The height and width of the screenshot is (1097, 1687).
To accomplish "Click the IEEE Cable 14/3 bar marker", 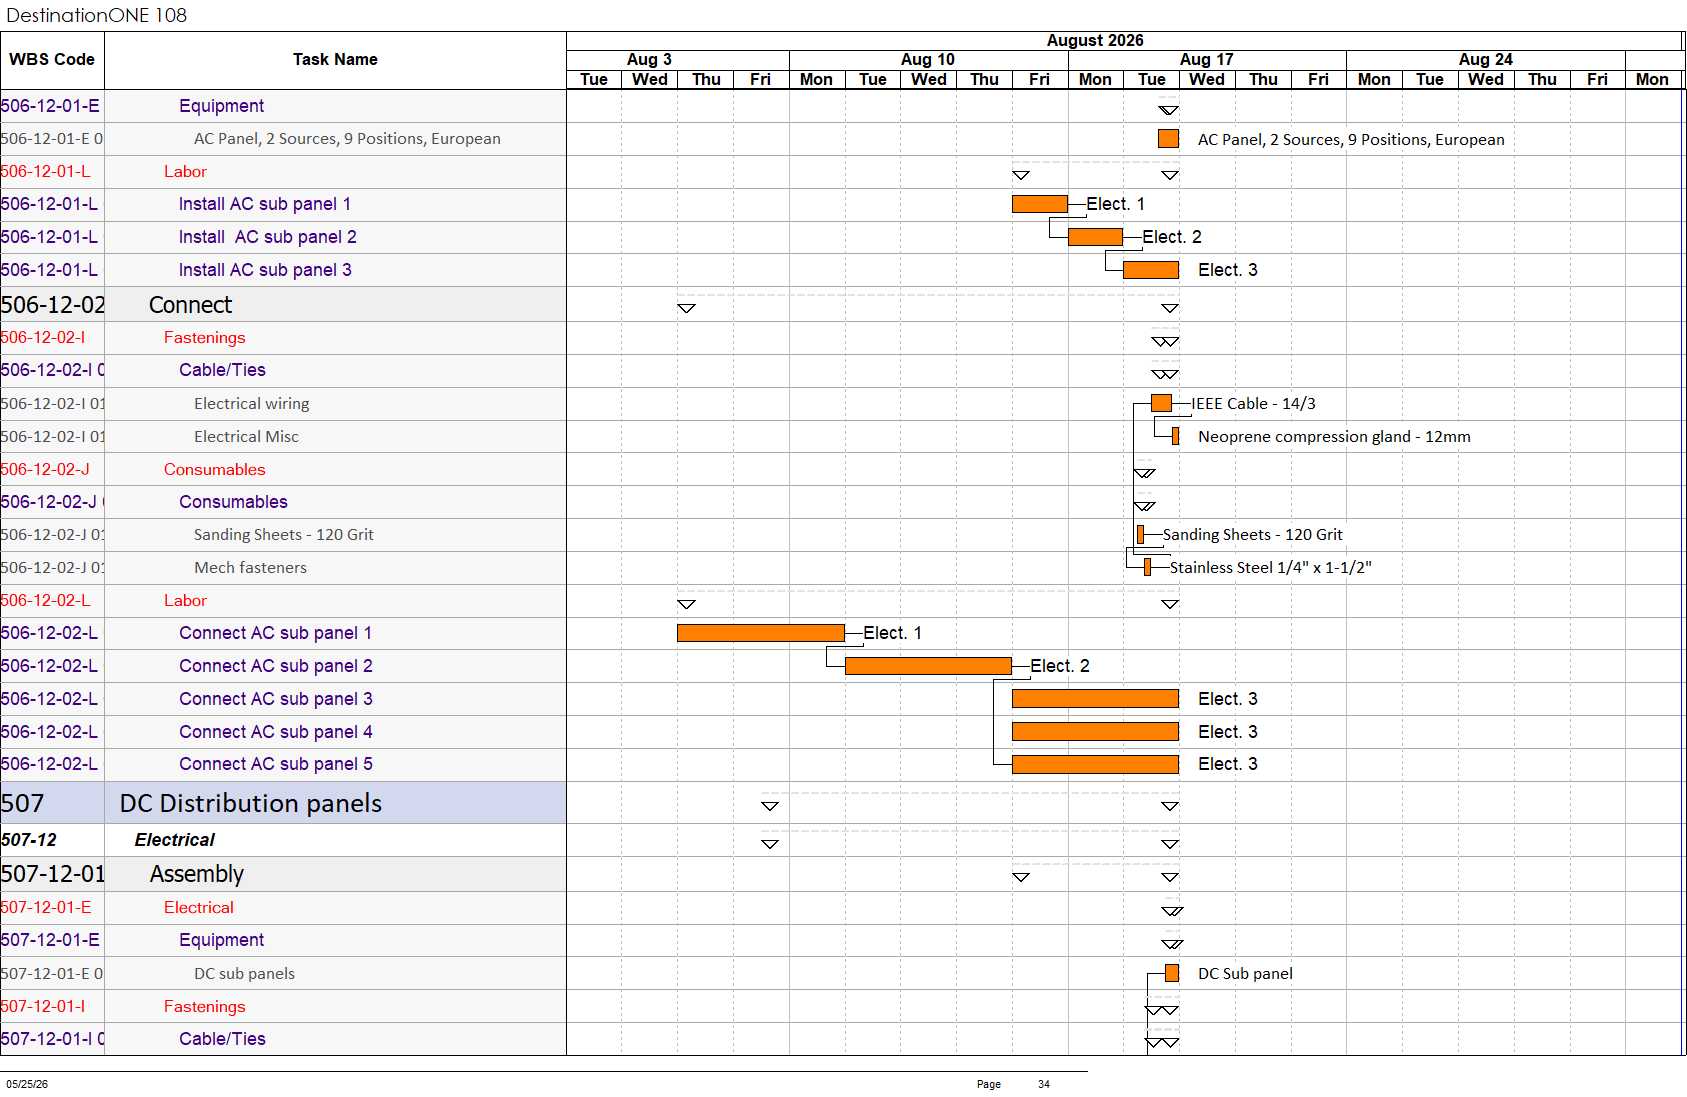I will pyautogui.click(x=1161, y=403).
